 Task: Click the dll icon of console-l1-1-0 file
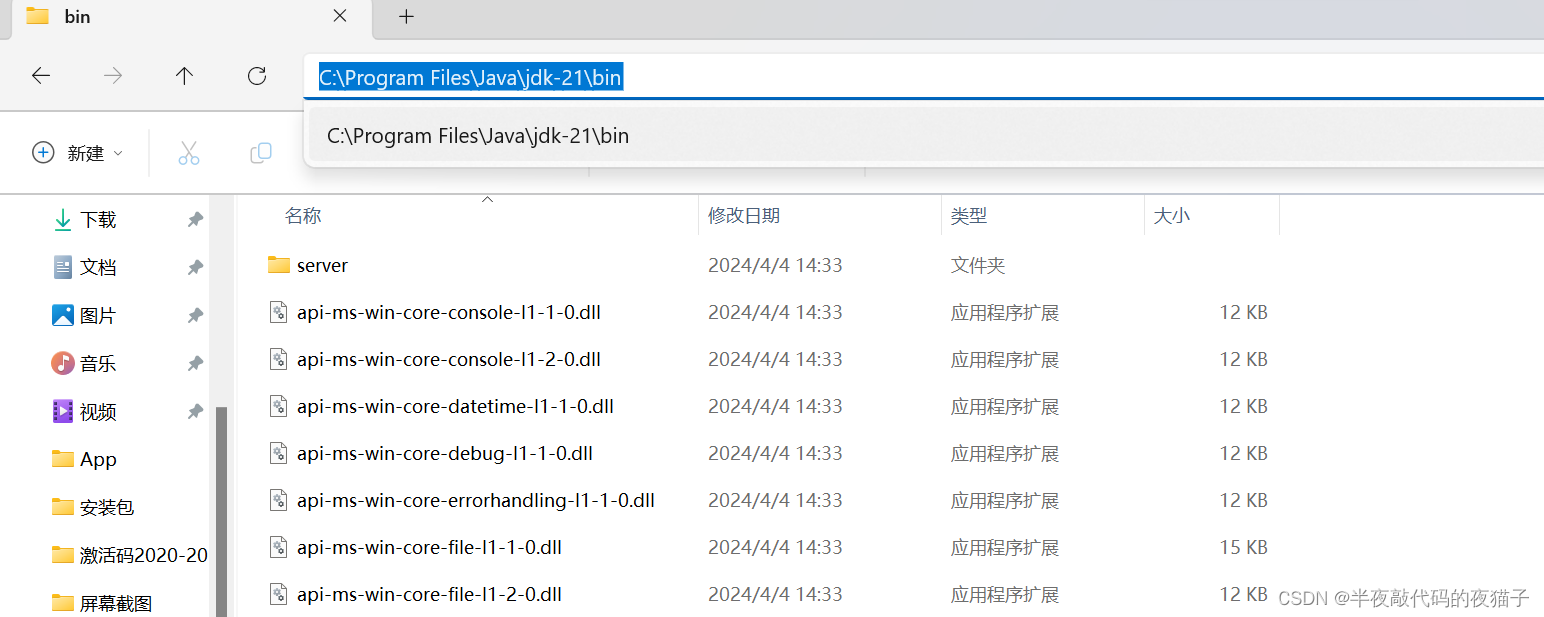point(279,312)
